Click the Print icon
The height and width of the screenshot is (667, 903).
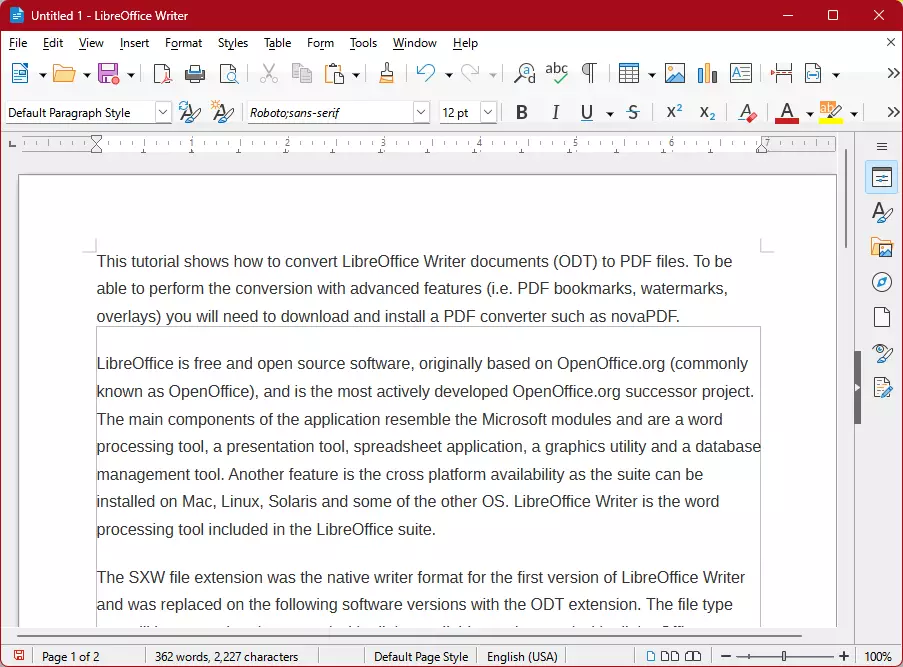tap(195, 74)
